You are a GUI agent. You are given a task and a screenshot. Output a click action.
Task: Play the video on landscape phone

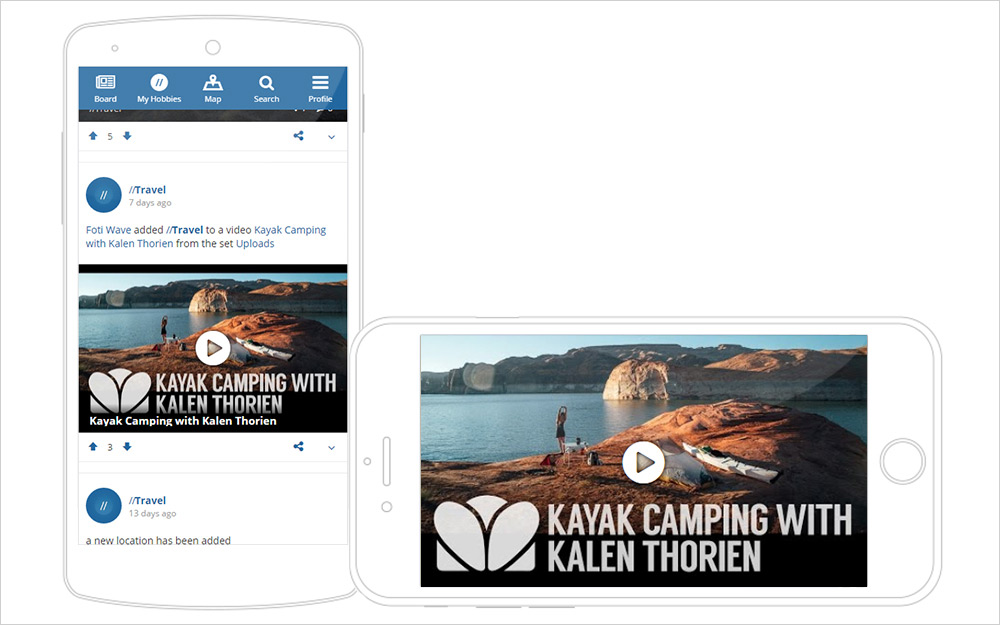click(x=643, y=462)
